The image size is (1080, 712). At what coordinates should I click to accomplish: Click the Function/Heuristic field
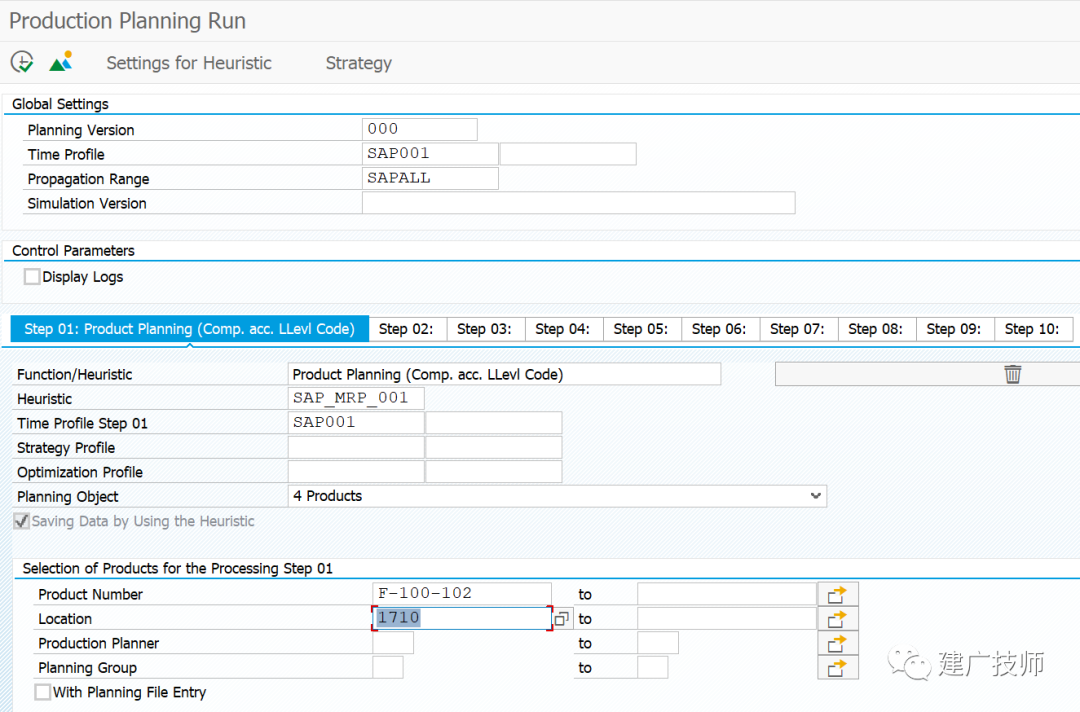pos(504,374)
